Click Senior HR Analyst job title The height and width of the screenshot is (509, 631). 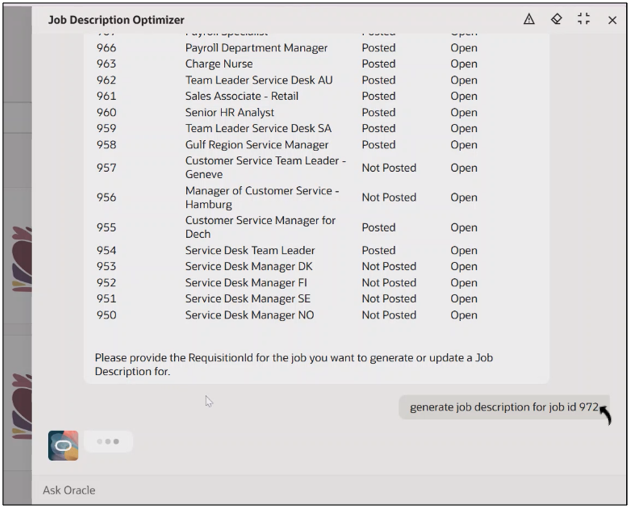pyautogui.click(x=229, y=112)
